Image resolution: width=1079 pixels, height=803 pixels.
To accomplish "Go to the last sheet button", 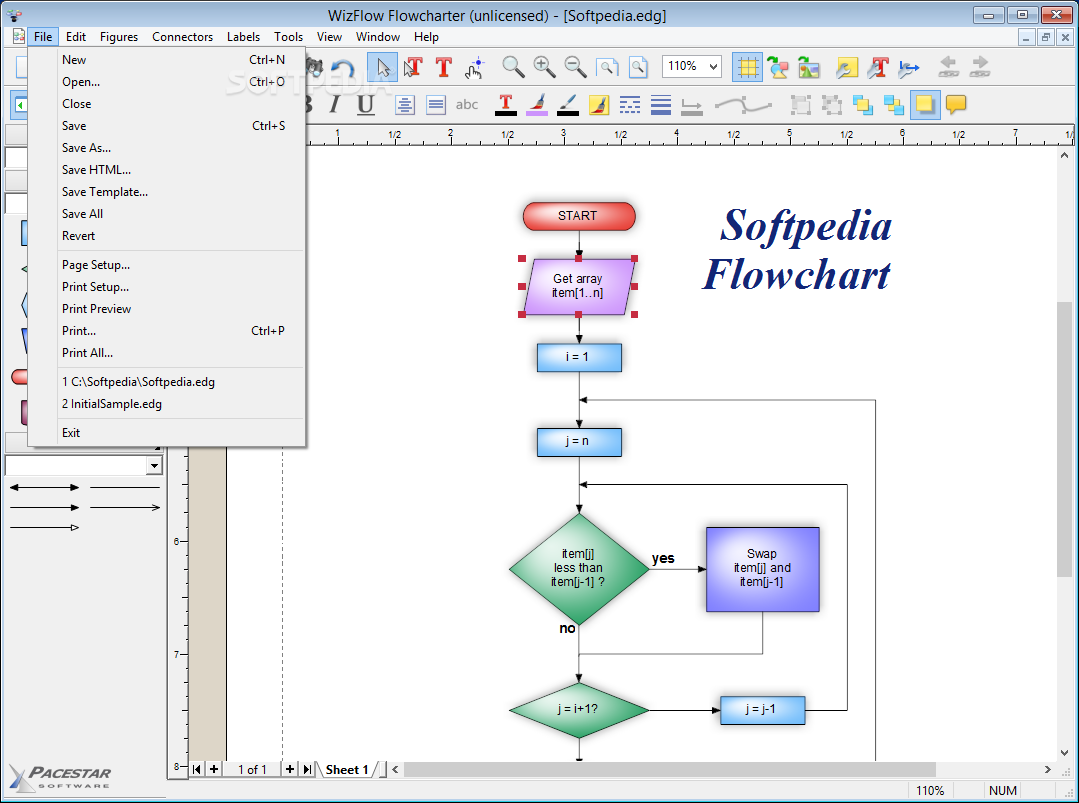I will pos(307,769).
